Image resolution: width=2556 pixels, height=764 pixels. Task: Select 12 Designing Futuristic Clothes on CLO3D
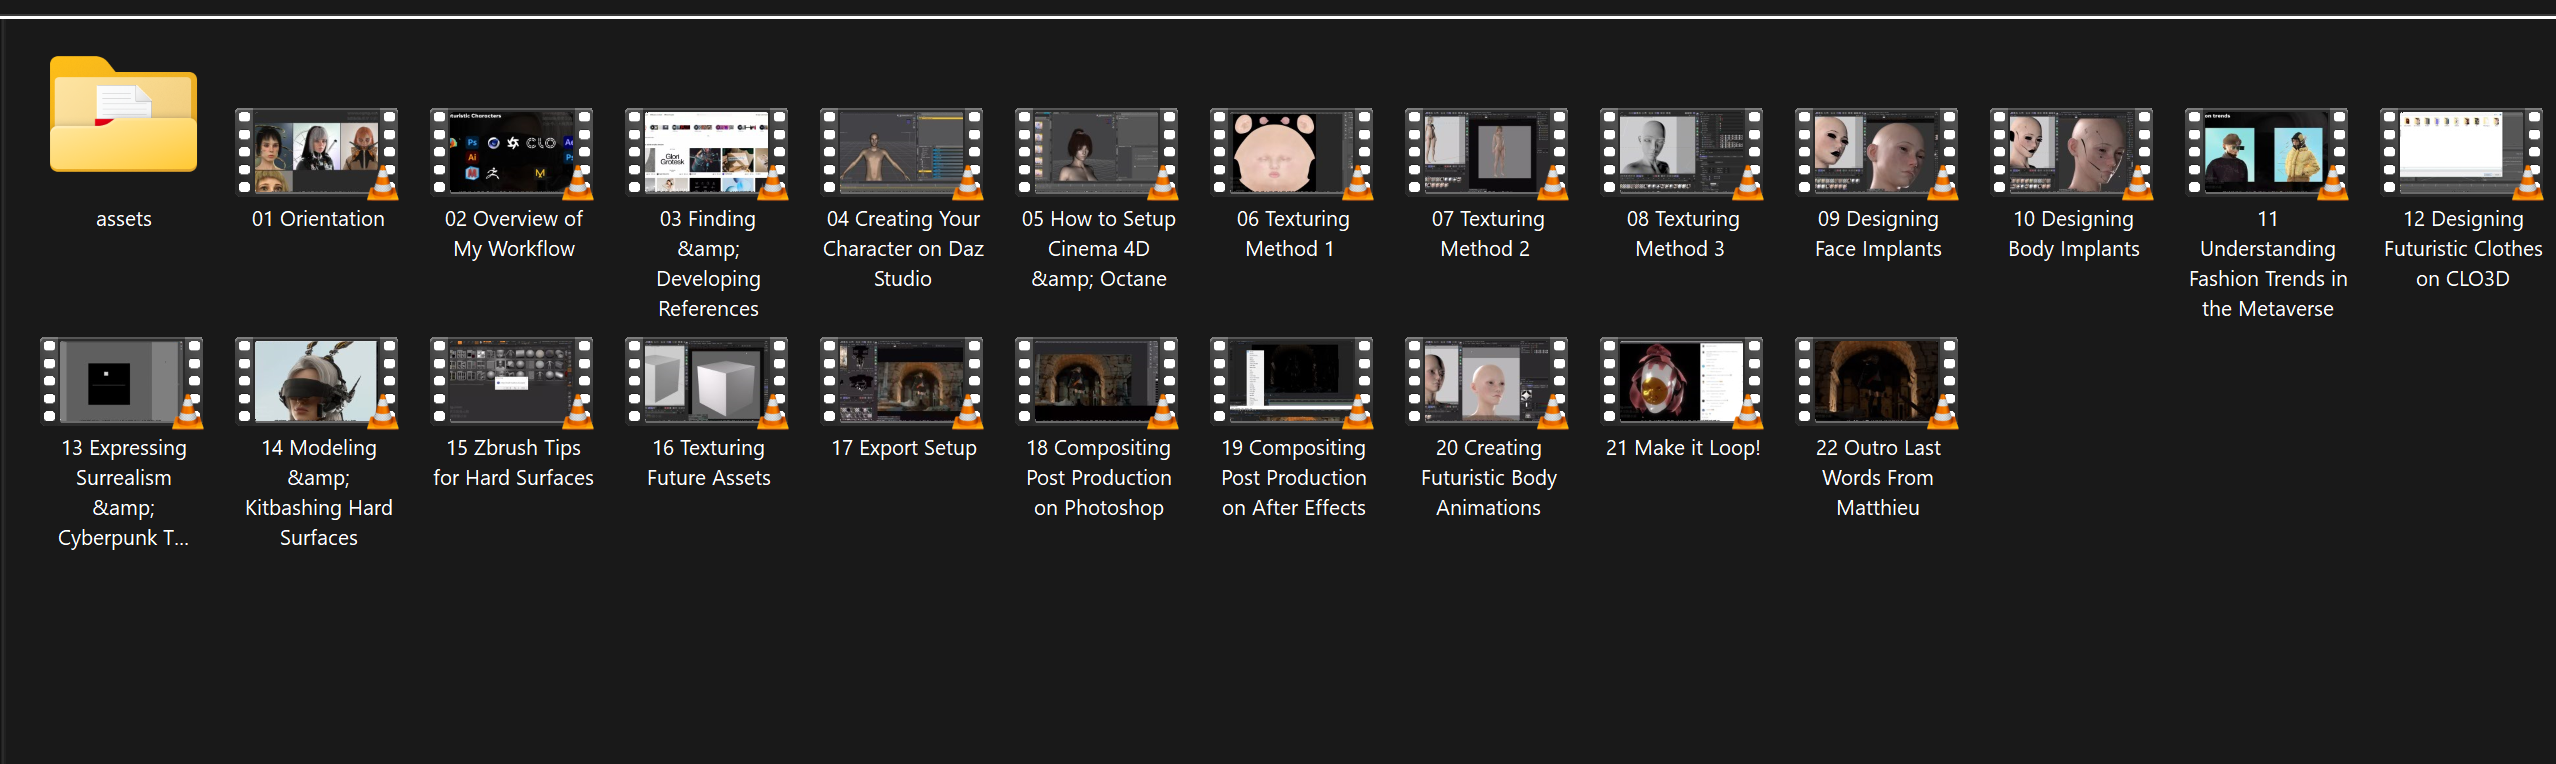point(2462,153)
